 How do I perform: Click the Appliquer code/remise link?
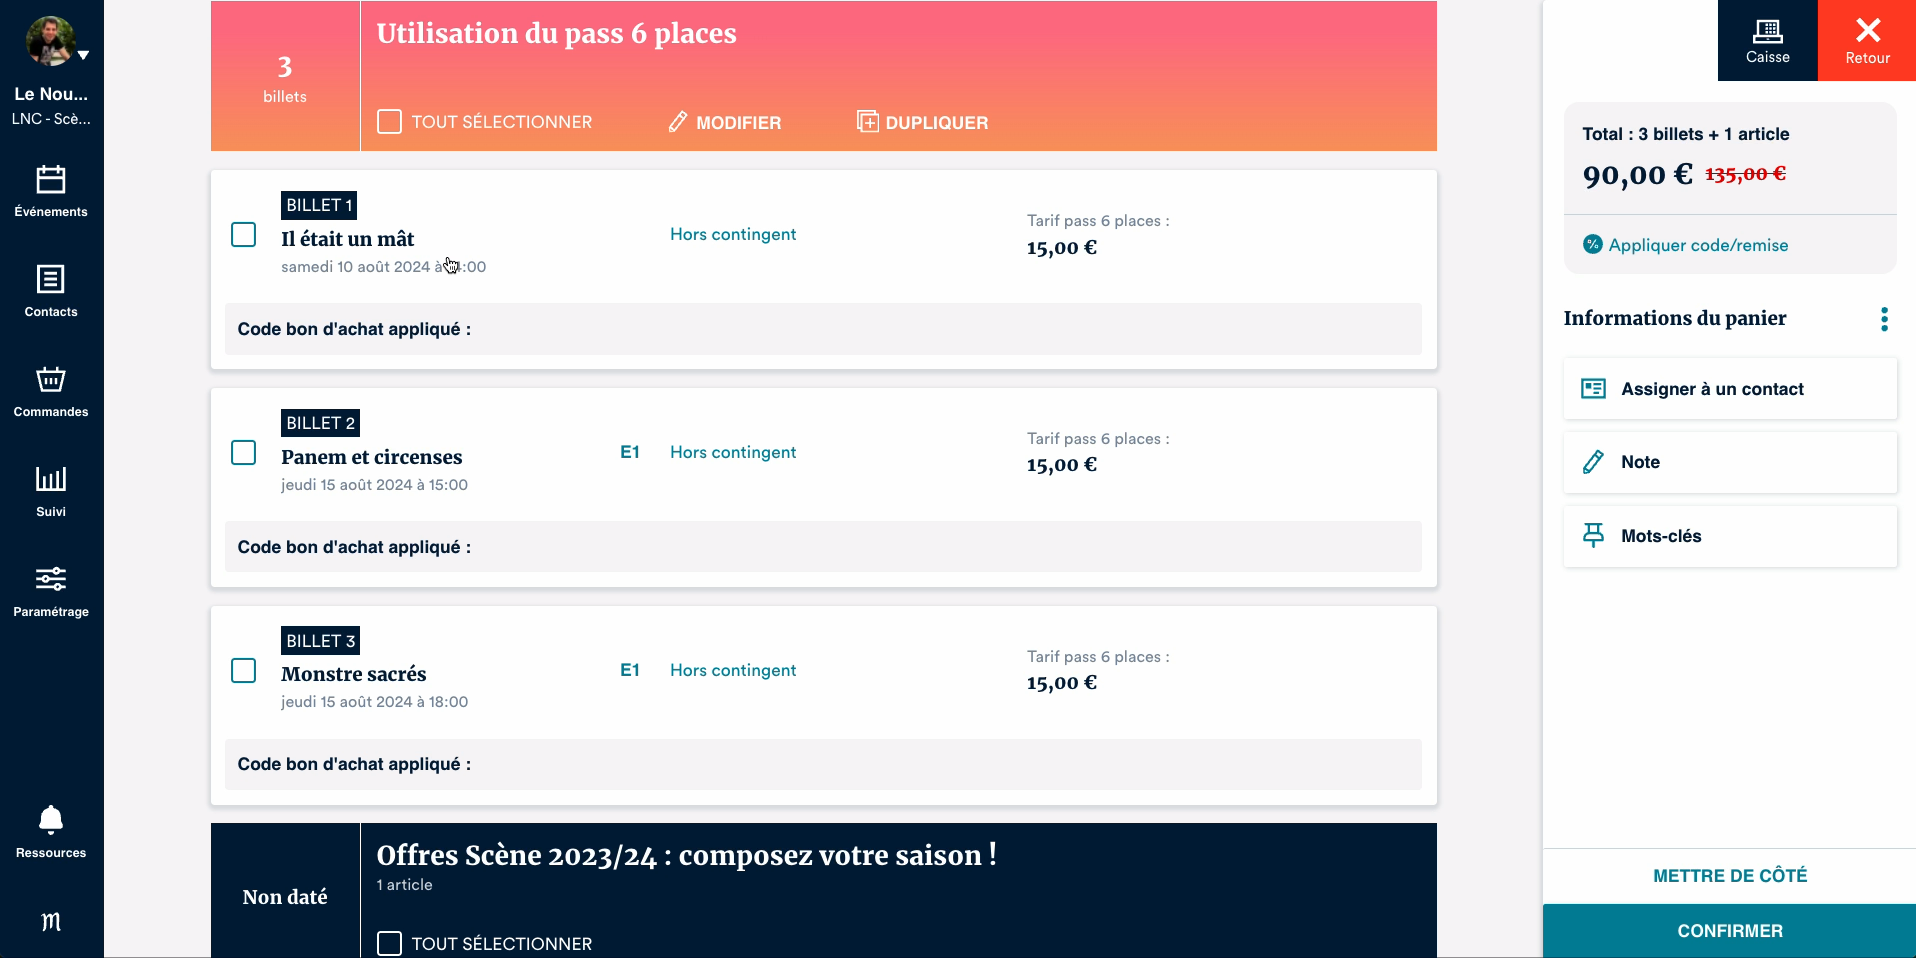pos(1697,245)
